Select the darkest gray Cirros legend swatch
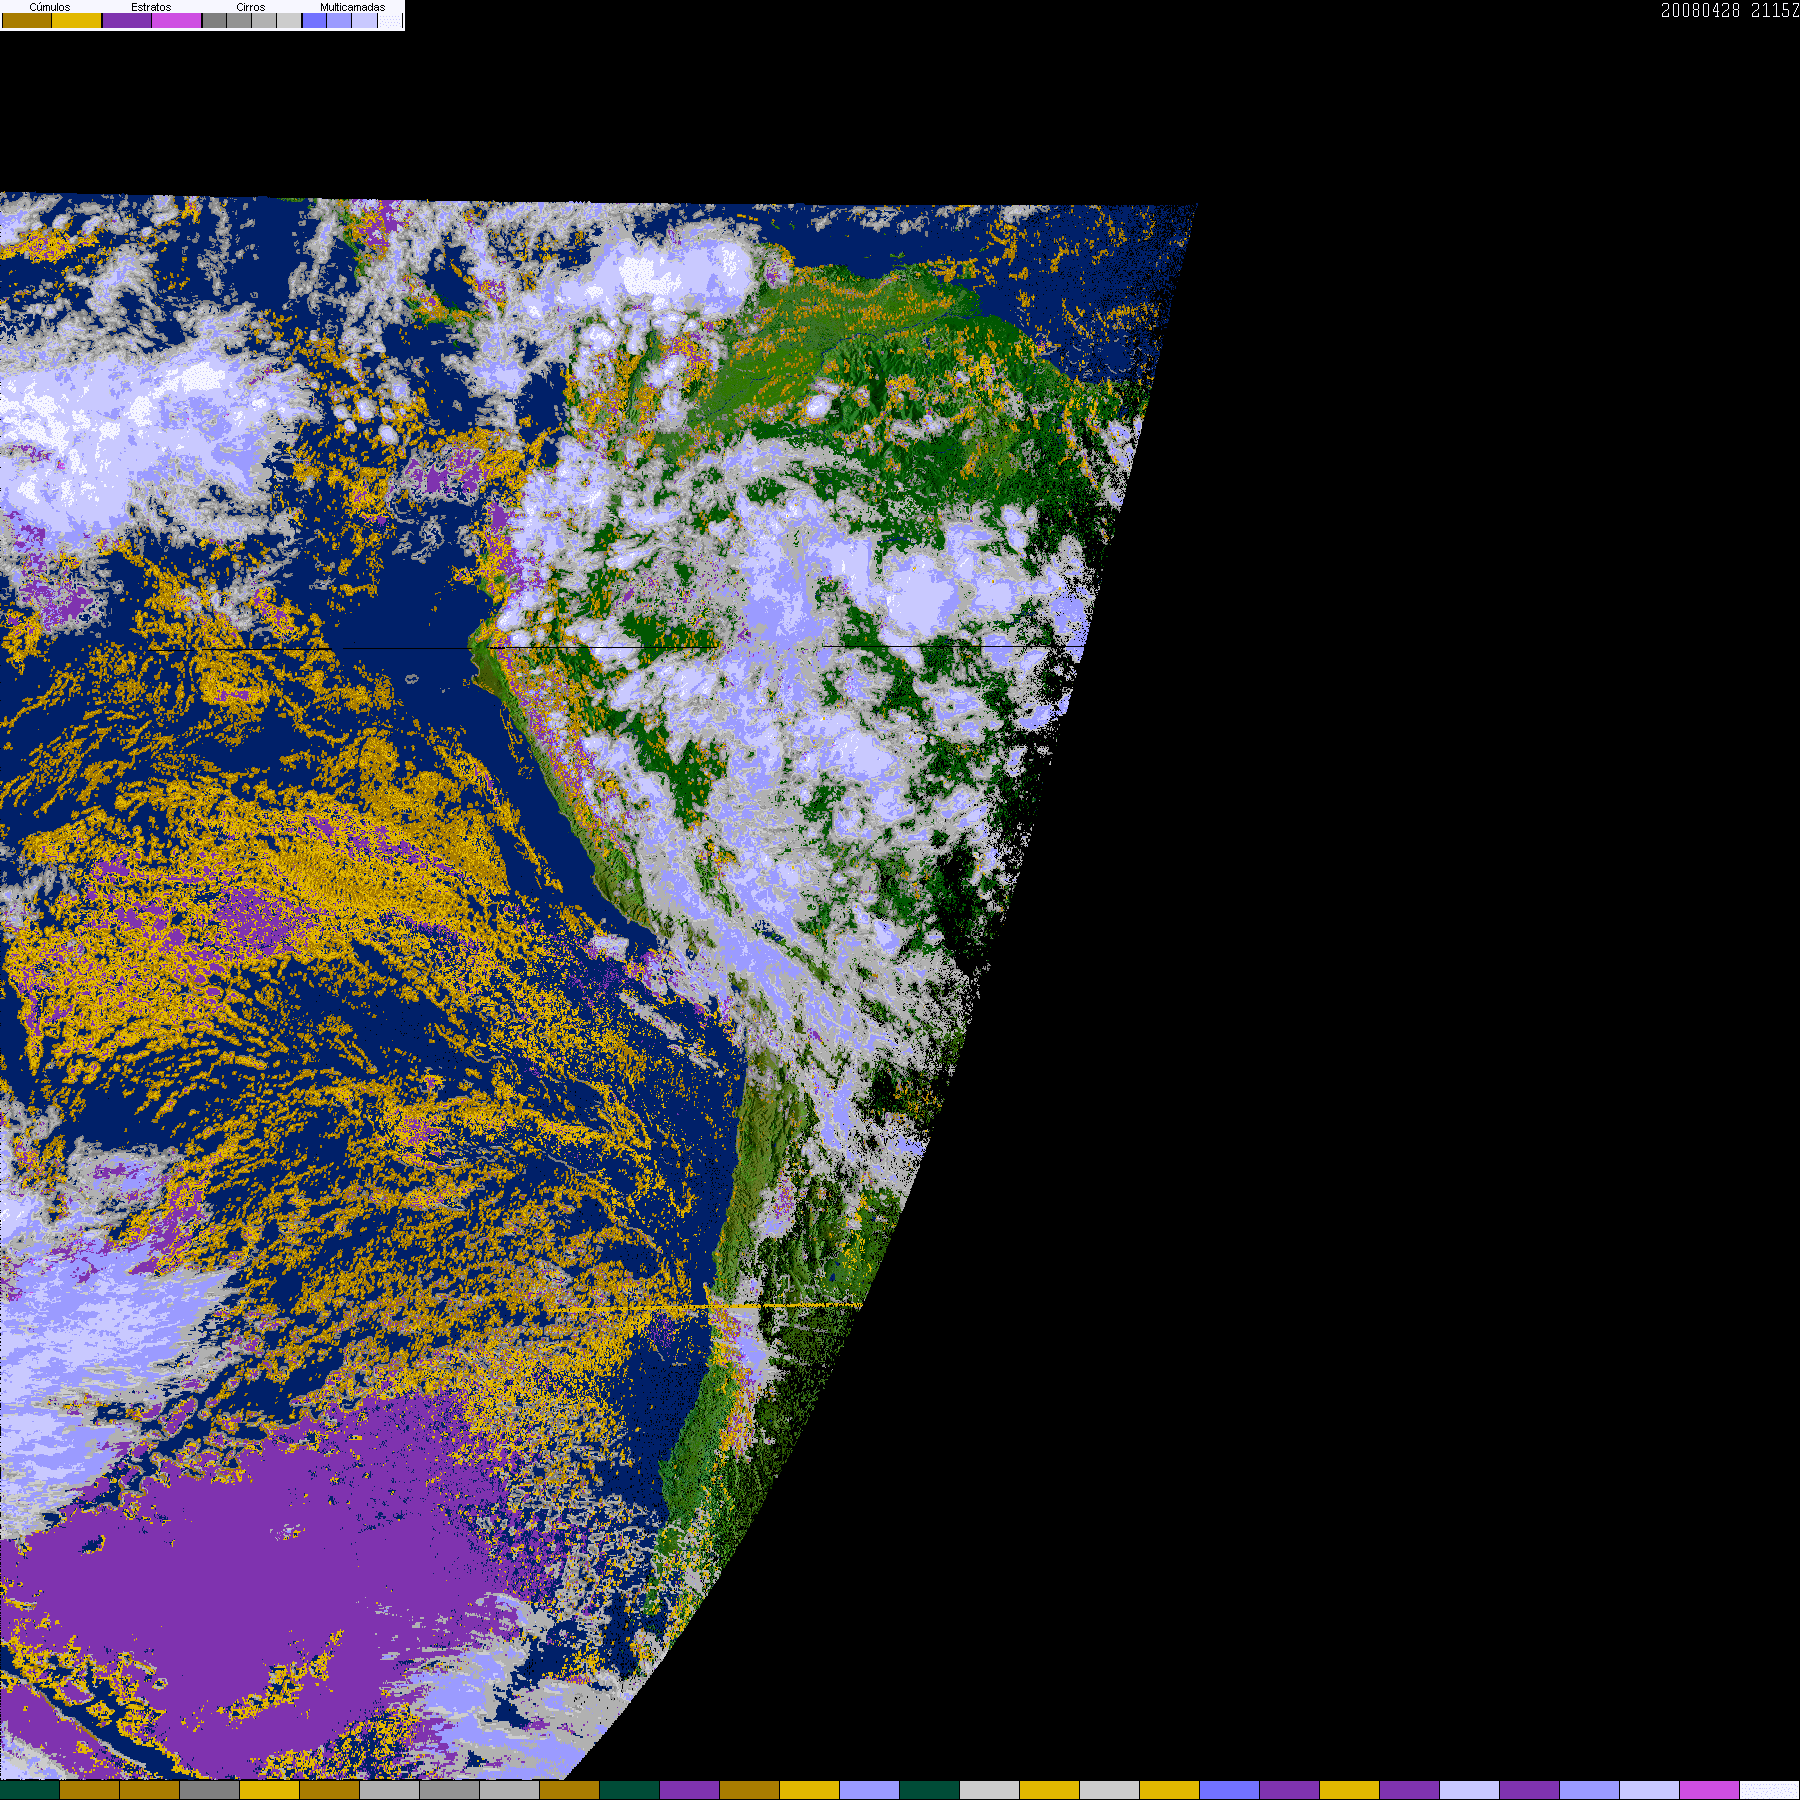Image resolution: width=1800 pixels, height=1800 pixels. [x=214, y=20]
